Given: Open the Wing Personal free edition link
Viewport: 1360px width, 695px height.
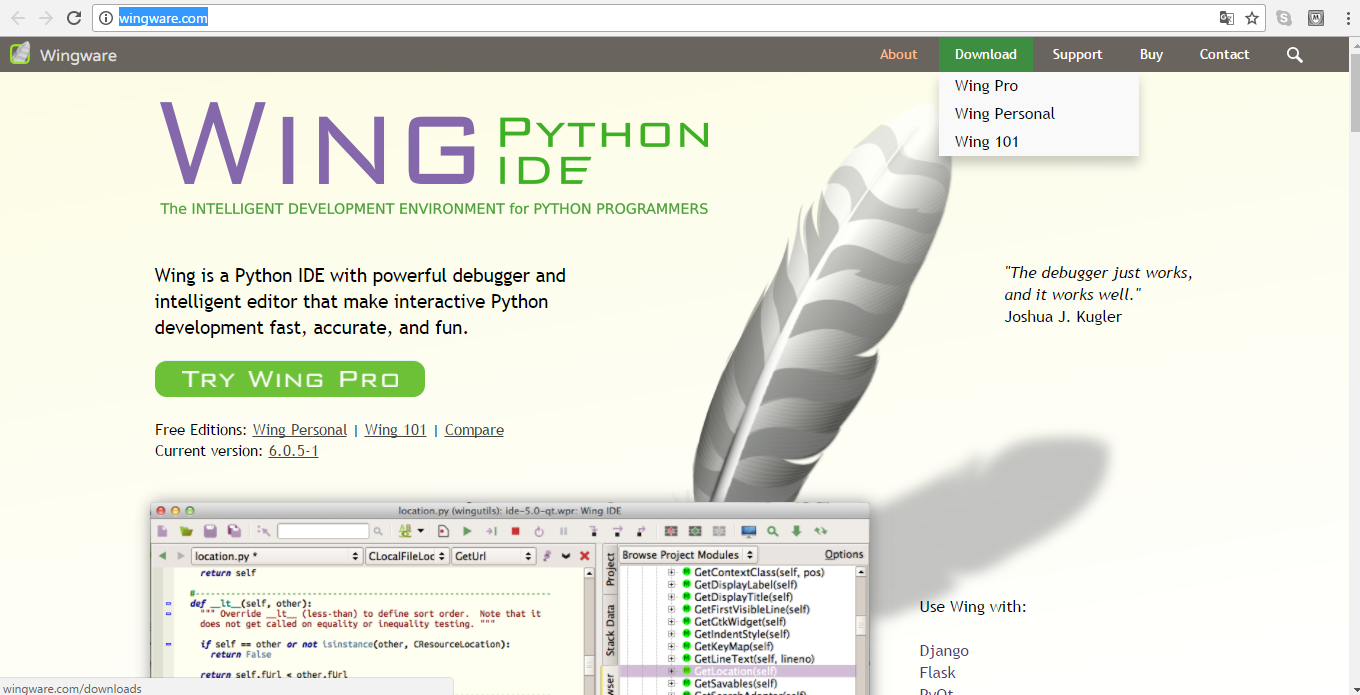Looking at the screenshot, I should pyautogui.click(x=300, y=430).
